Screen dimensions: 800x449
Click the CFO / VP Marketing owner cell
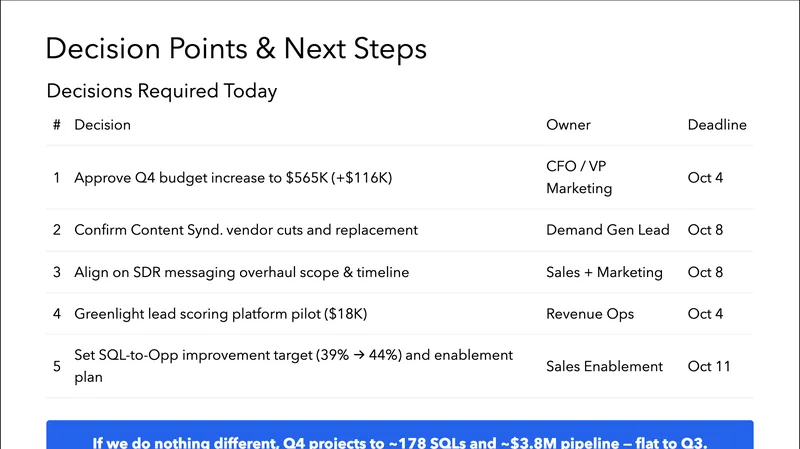pos(578,178)
